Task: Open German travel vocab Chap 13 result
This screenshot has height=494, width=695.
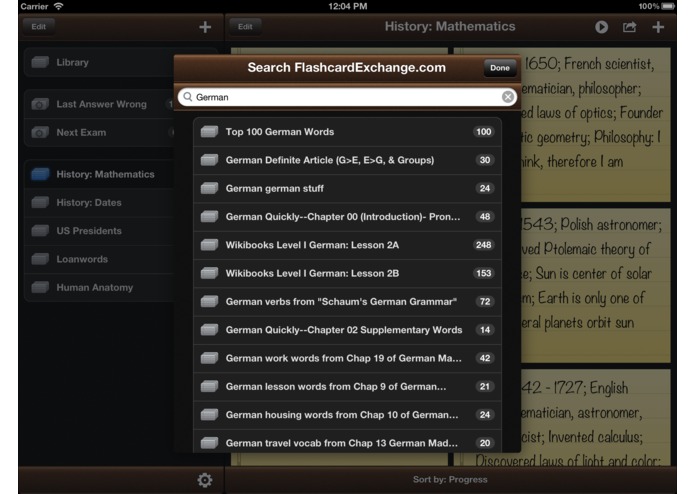Action: pos(348,441)
